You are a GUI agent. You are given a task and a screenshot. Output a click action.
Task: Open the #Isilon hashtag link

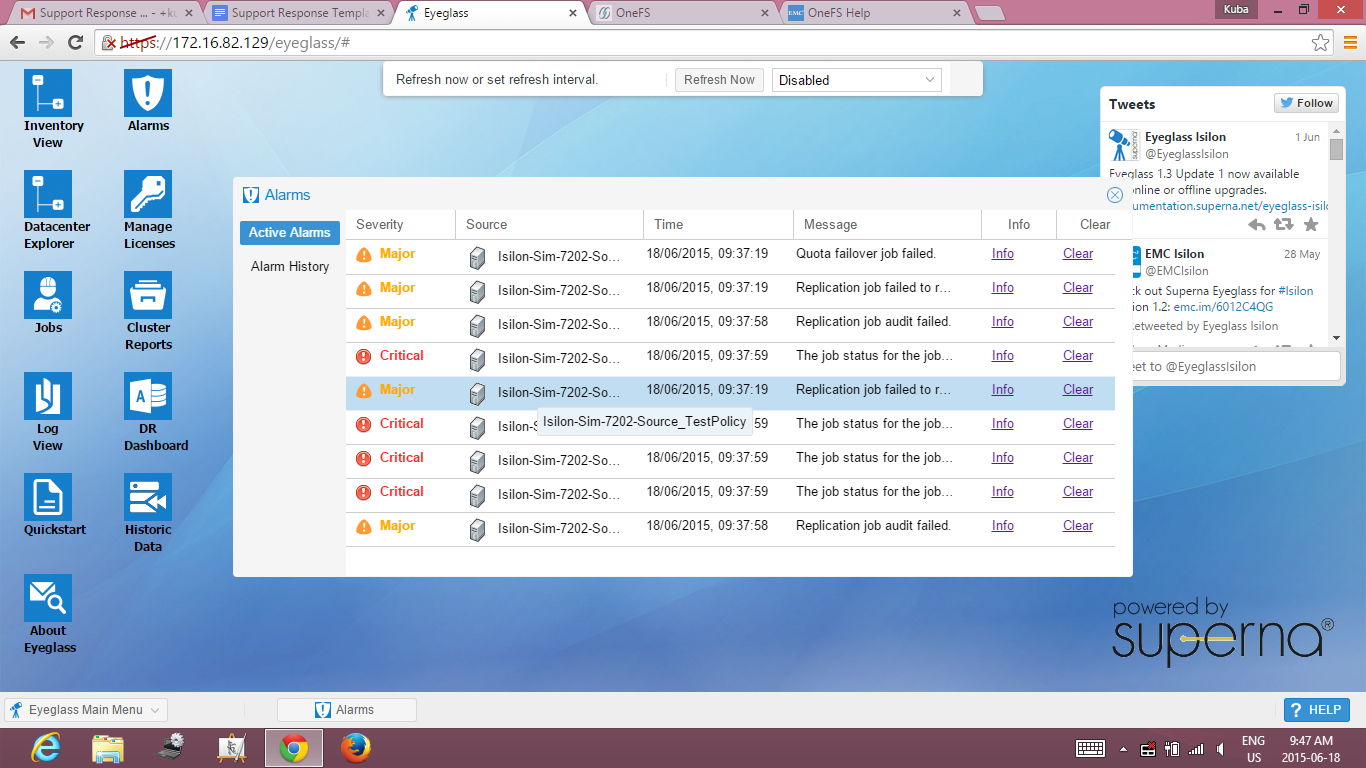[1296, 291]
